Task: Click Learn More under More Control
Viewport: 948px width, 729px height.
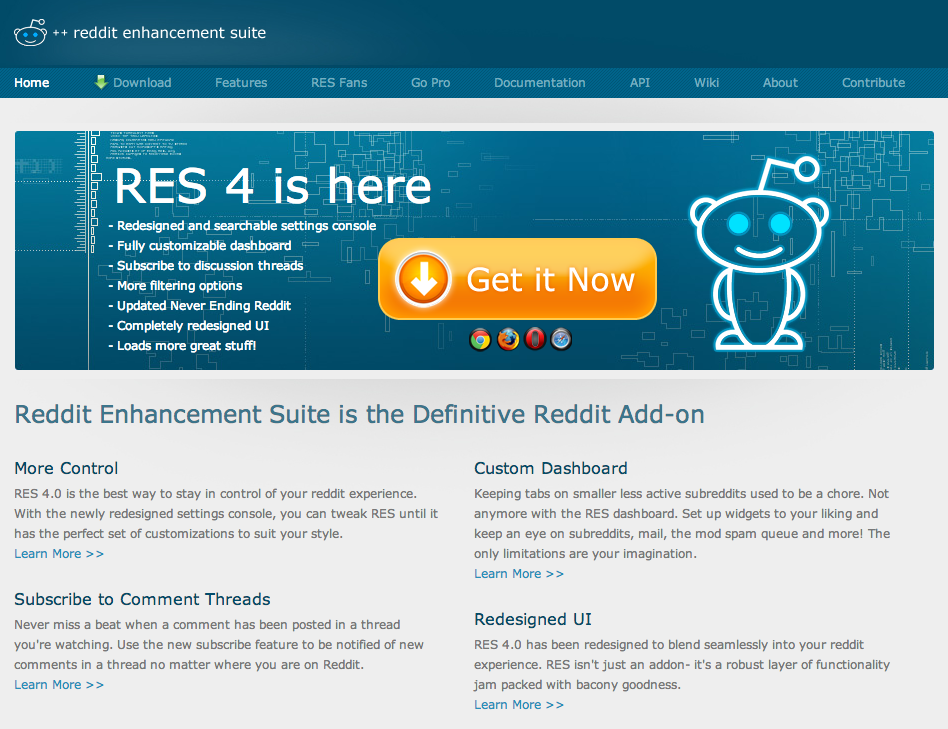Action: [59, 554]
